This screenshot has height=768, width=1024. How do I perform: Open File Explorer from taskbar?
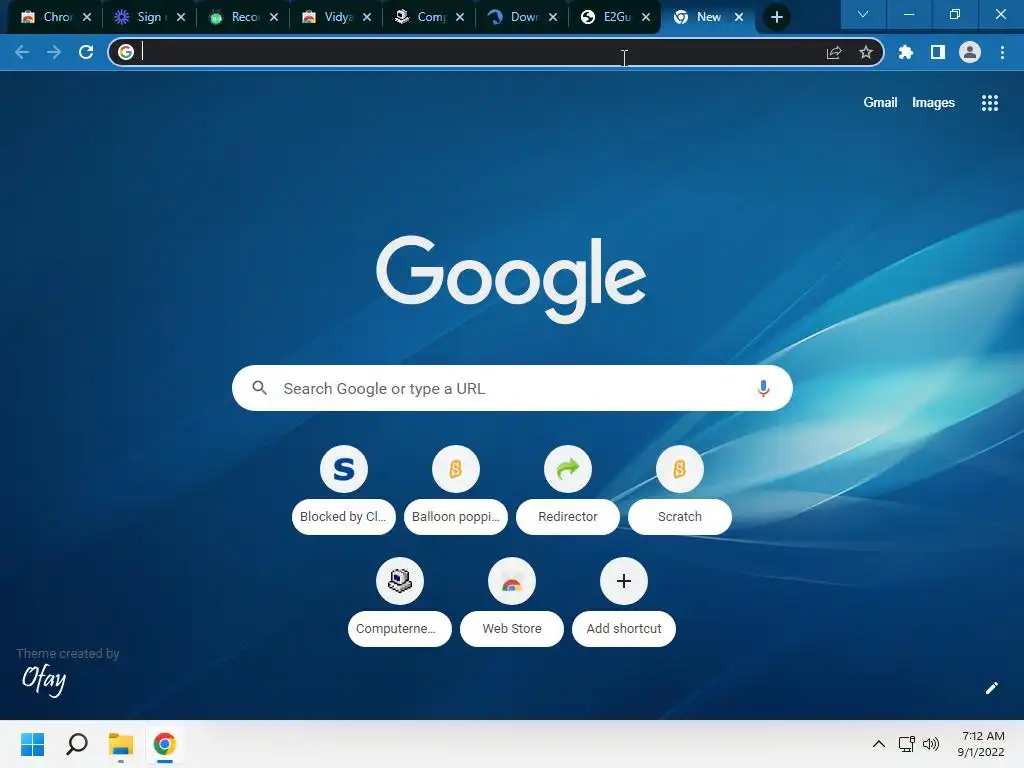click(121, 744)
